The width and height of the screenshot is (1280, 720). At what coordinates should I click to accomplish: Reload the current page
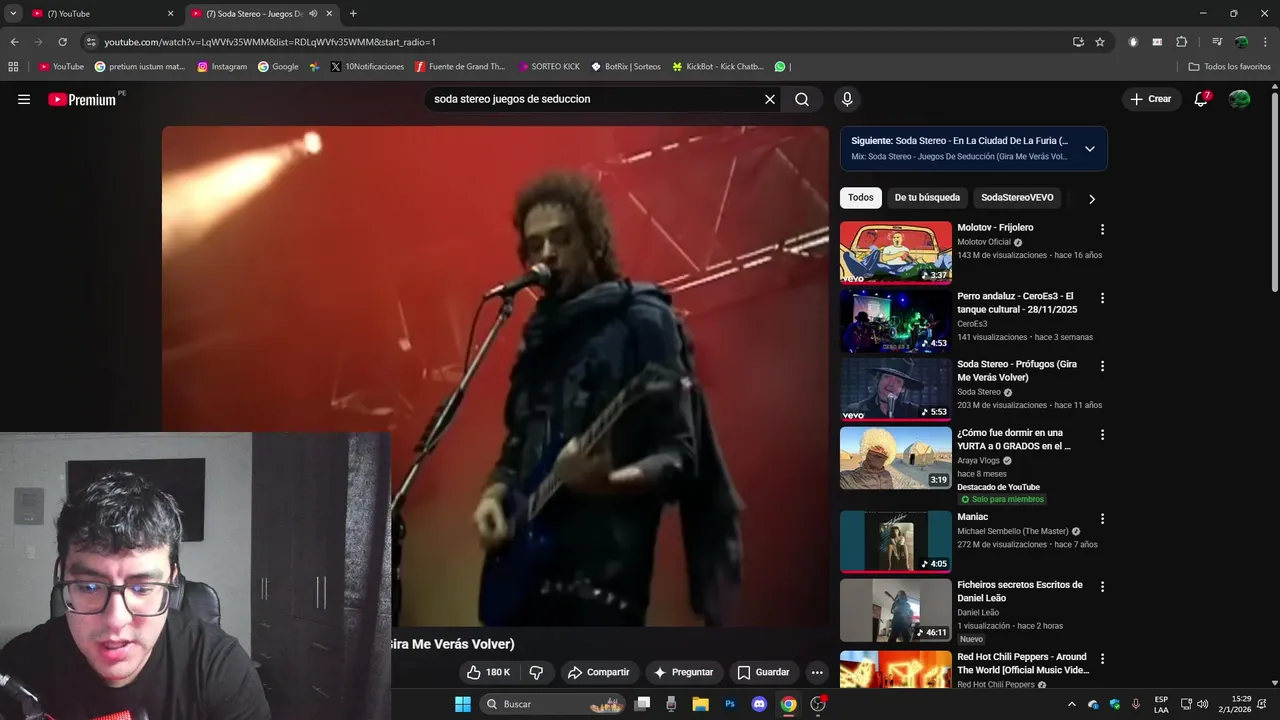[x=62, y=42]
